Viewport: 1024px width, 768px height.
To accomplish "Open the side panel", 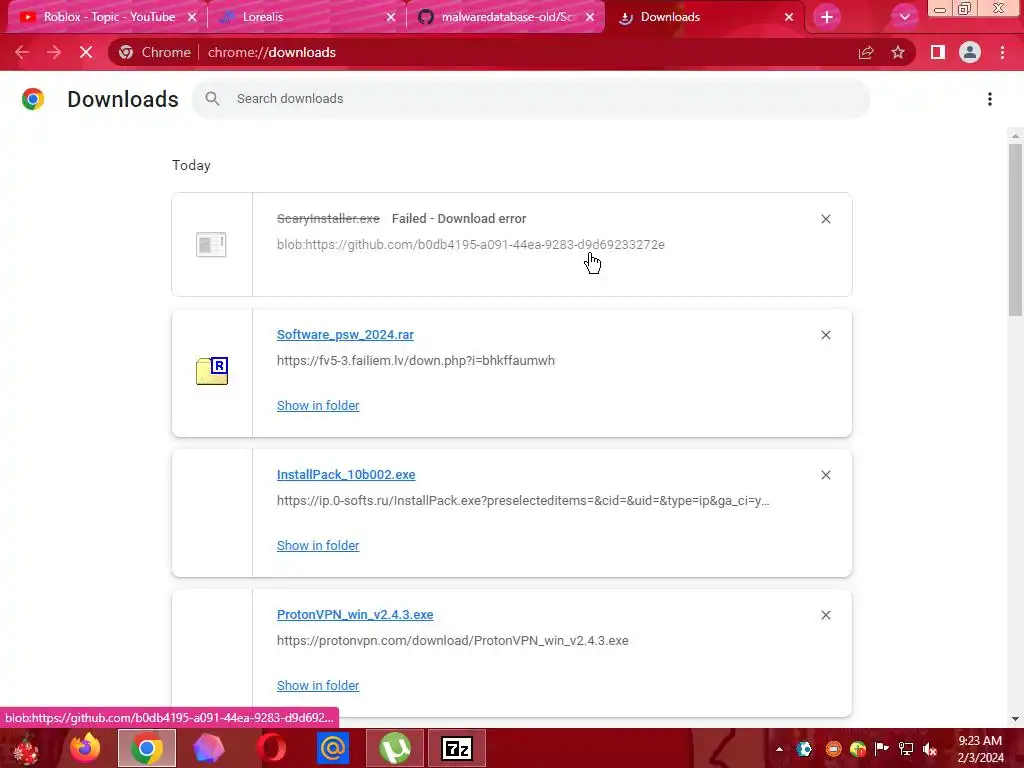I will click(x=938, y=52).
